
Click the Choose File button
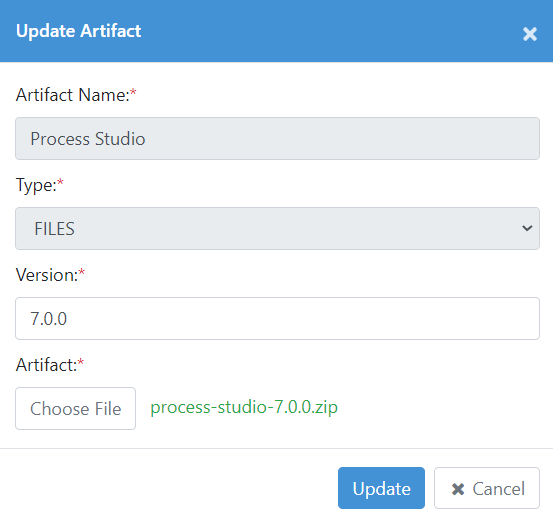[x=75, y=408]
